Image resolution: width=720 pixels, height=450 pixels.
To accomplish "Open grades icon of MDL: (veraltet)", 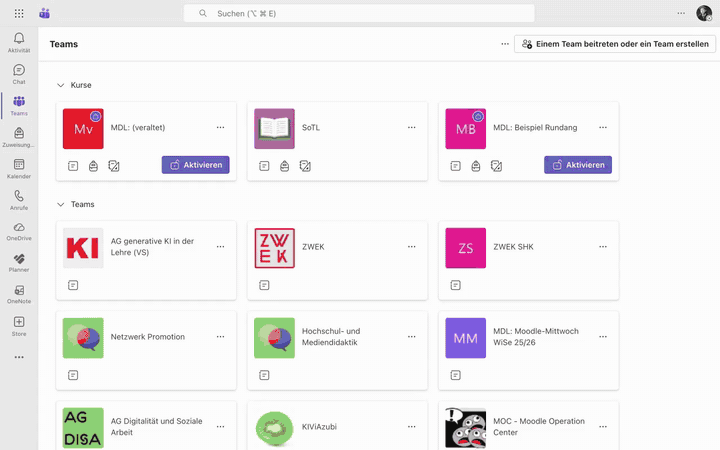I will coord(114,166).
